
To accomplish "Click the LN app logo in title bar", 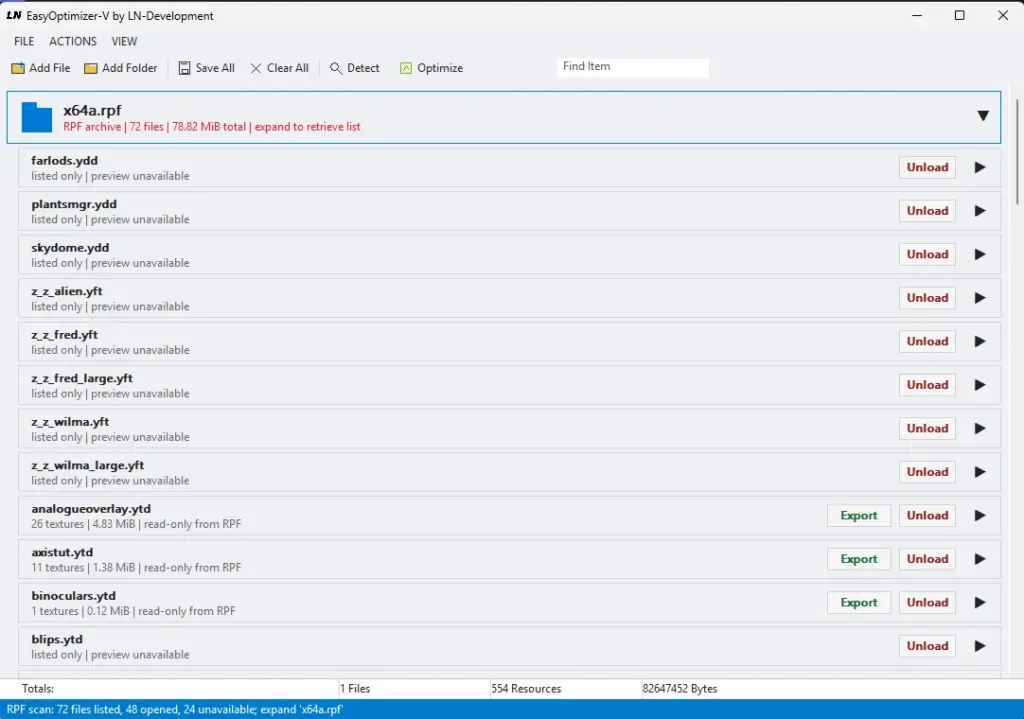I will pyautogui.click(x=14, y=15).
